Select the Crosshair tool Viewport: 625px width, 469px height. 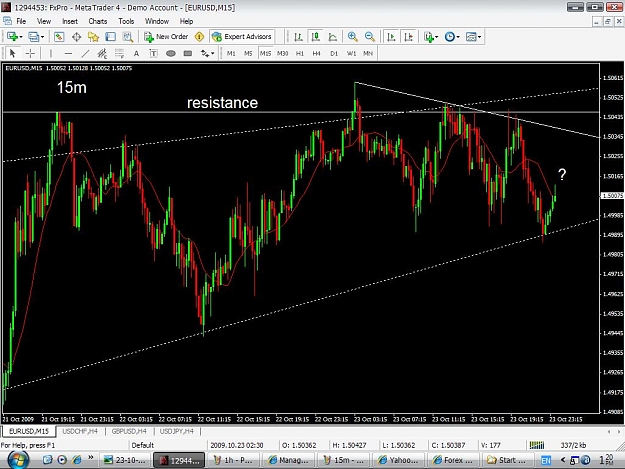(30, 53)
